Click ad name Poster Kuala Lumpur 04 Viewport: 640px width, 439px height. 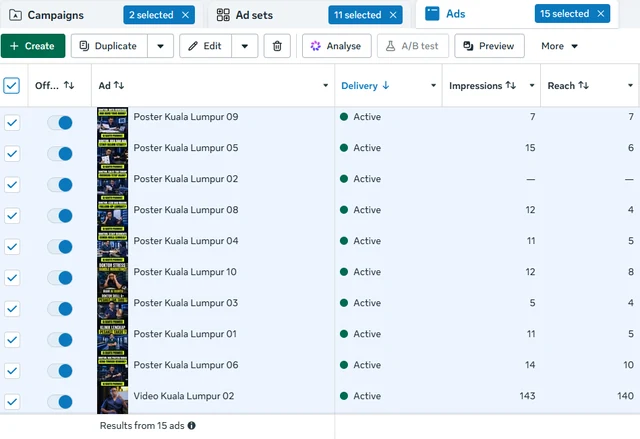[186, 241]
